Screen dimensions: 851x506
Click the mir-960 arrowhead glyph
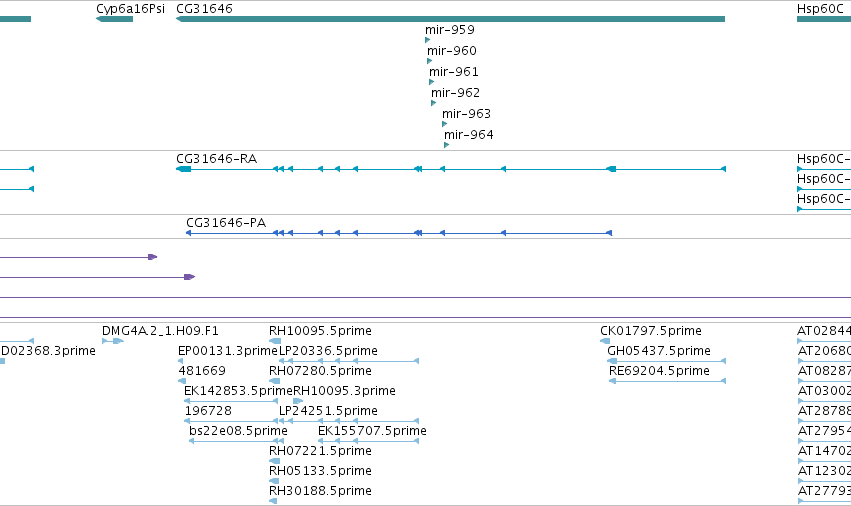click(430, 61)
